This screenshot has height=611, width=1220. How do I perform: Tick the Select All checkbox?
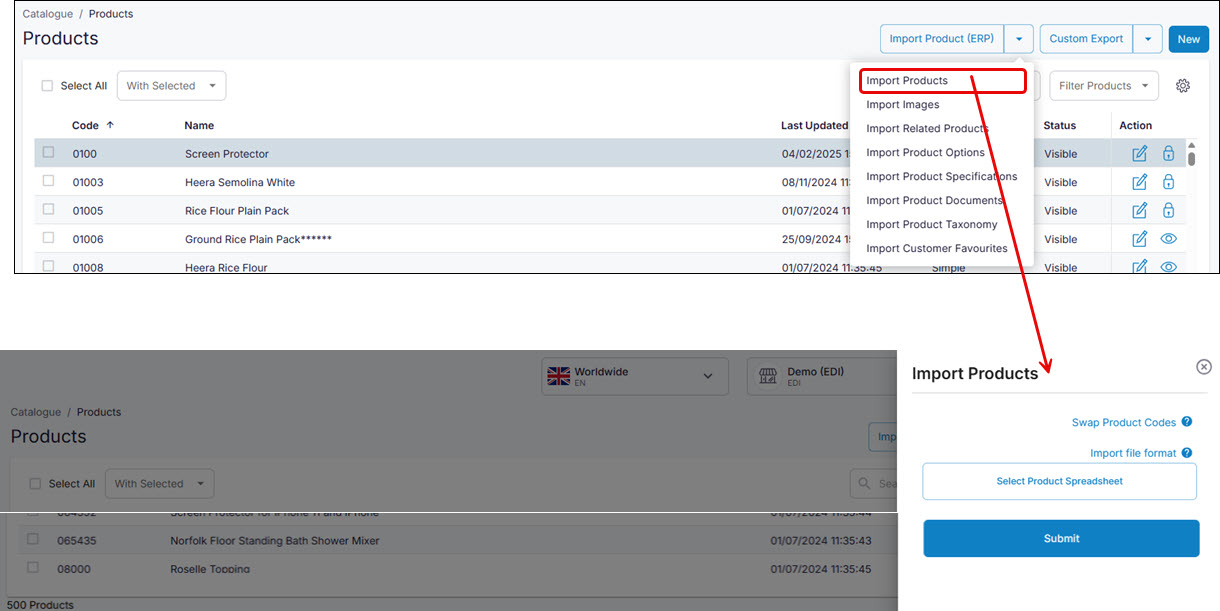click(x=47, y=85)
